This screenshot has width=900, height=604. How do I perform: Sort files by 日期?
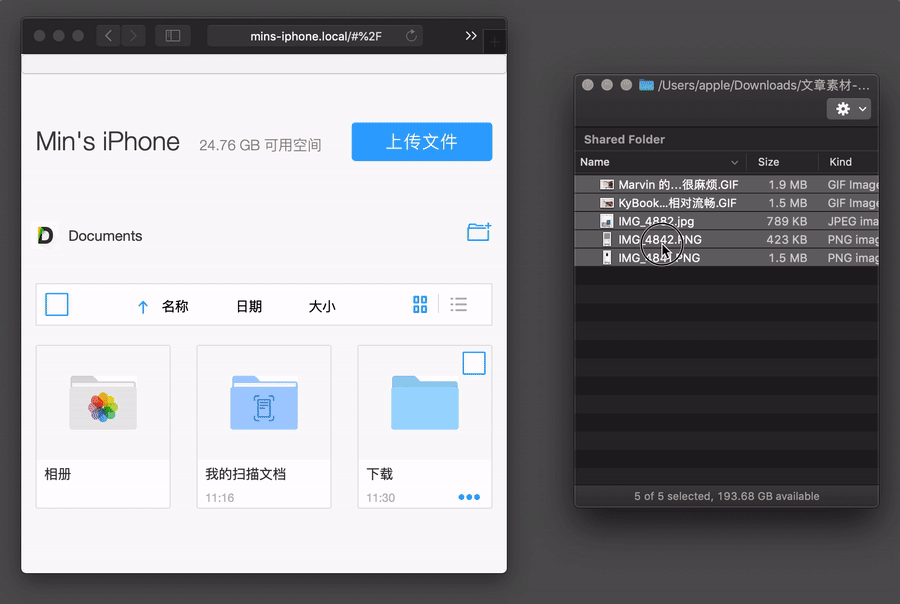[249, 306]
